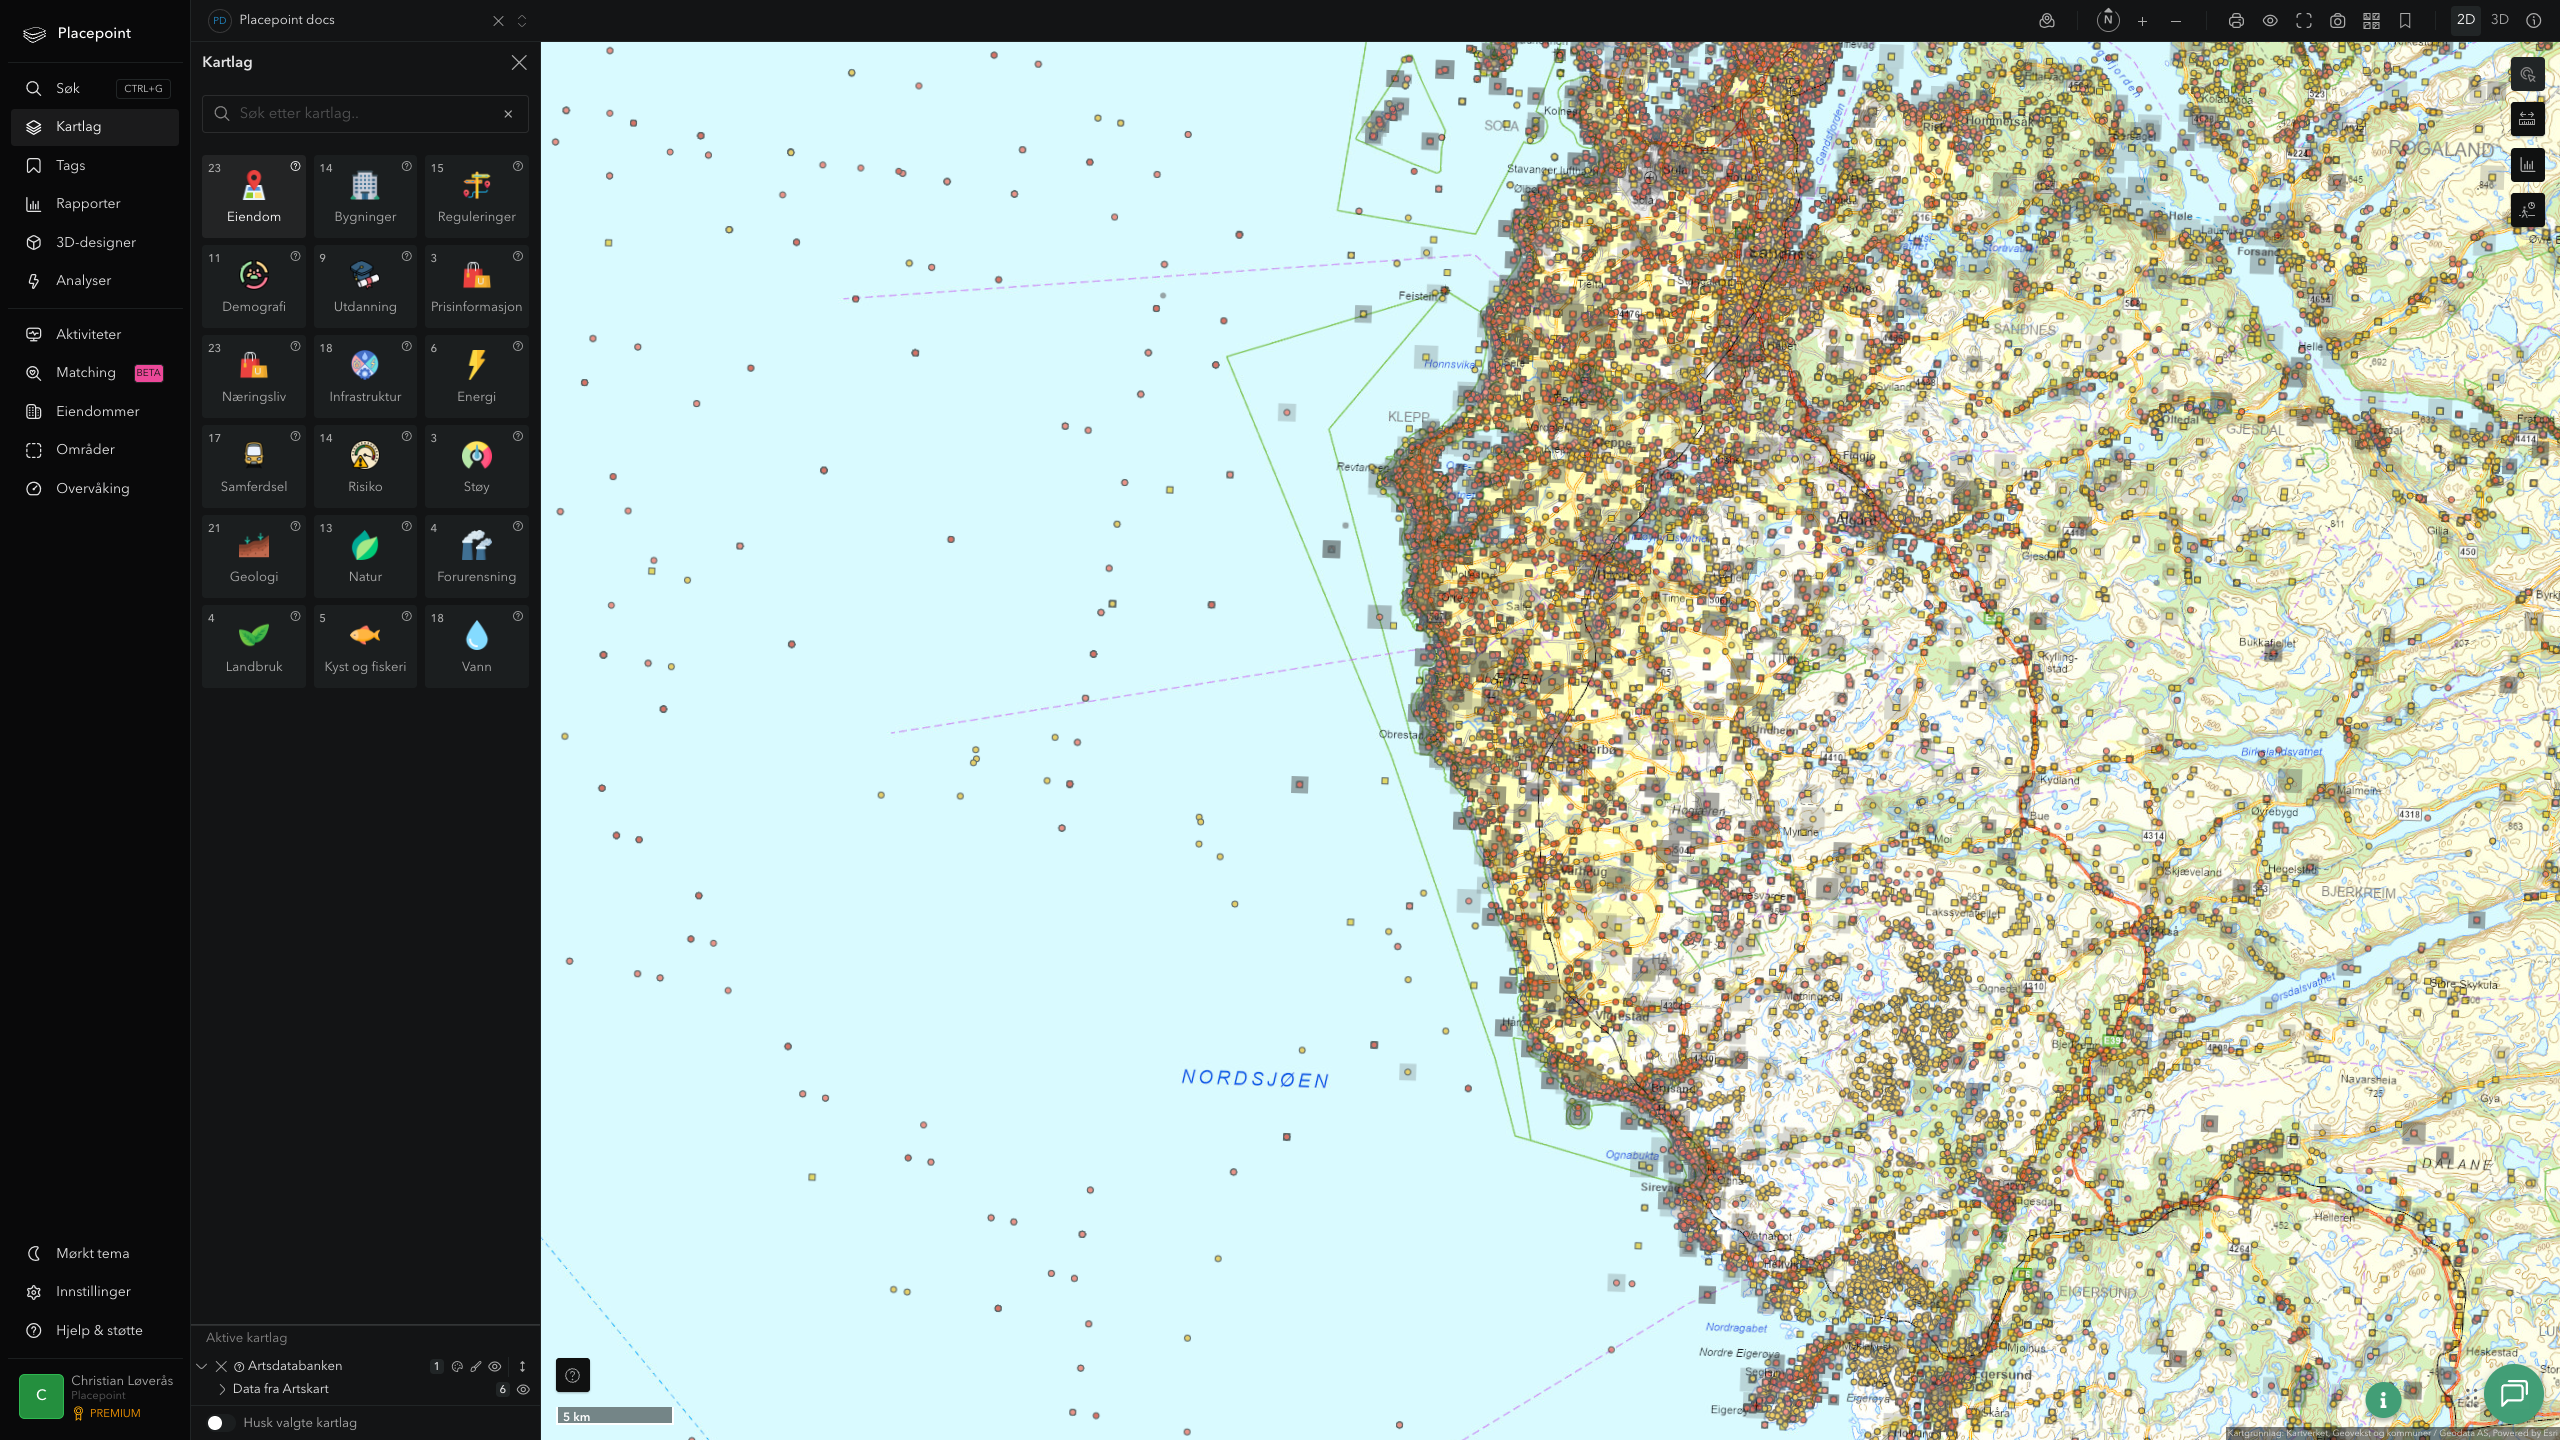Image resolution: width=2560 pixels, height=1440 pixels.
Task: Open Tags in the sidebar
Action: (95, 165)
